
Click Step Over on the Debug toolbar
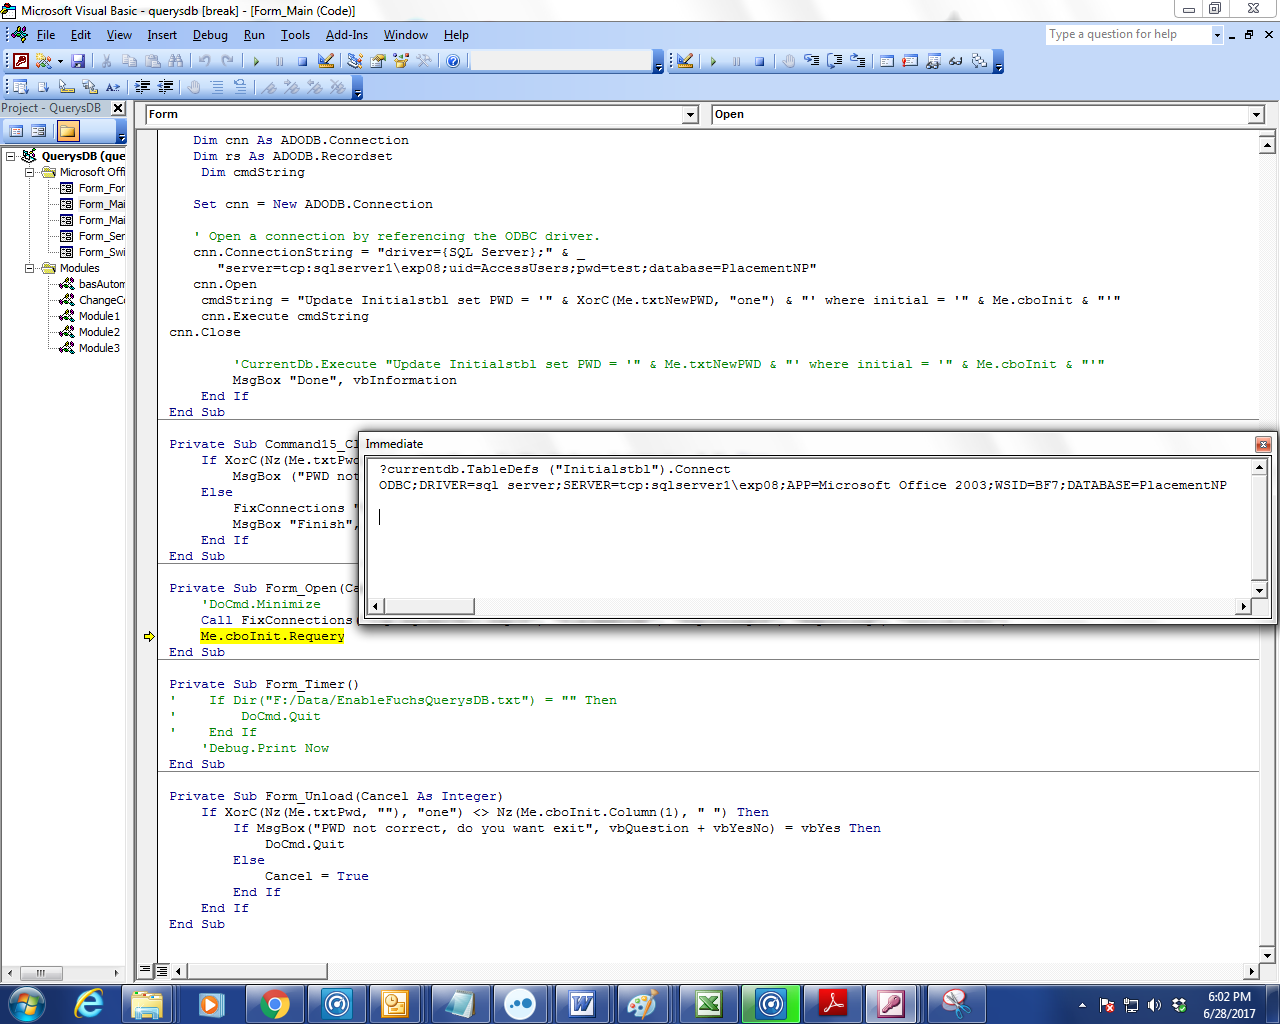[x=834, y=61]
